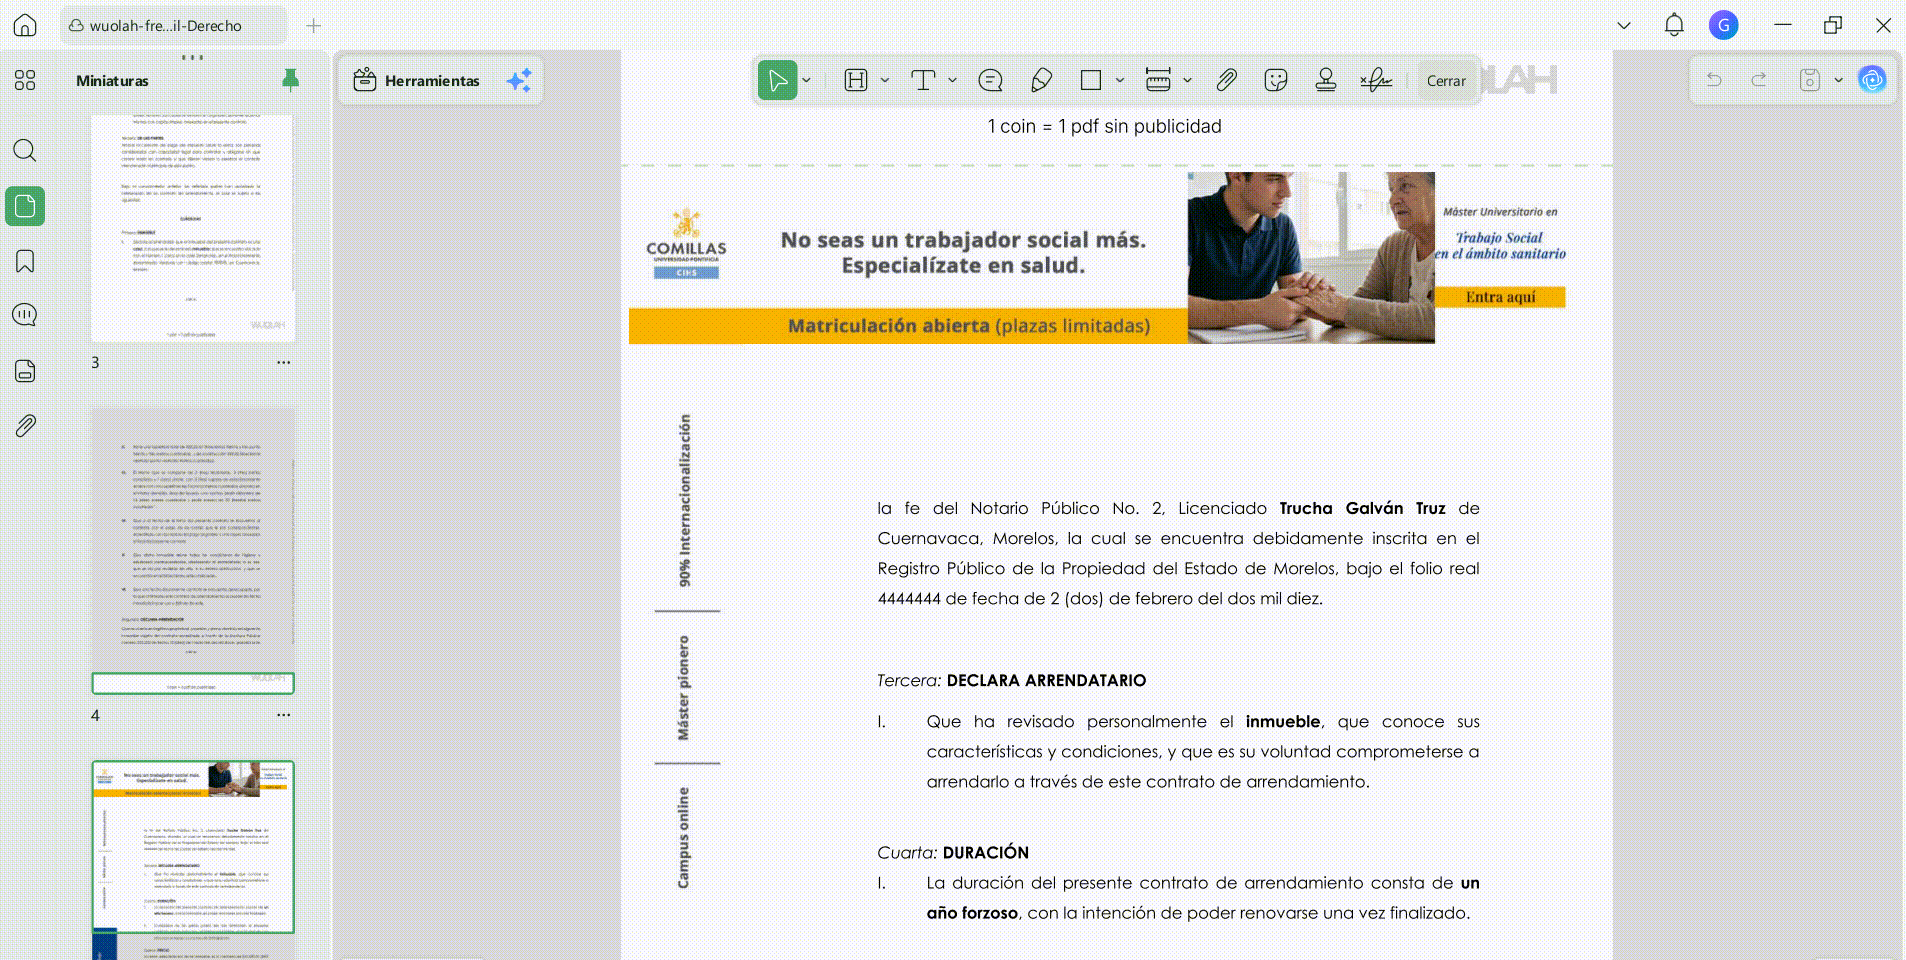Viewport: 1906px width, 960px height.
Task: Click the Comillas university logo
Action: pos(686,243)
